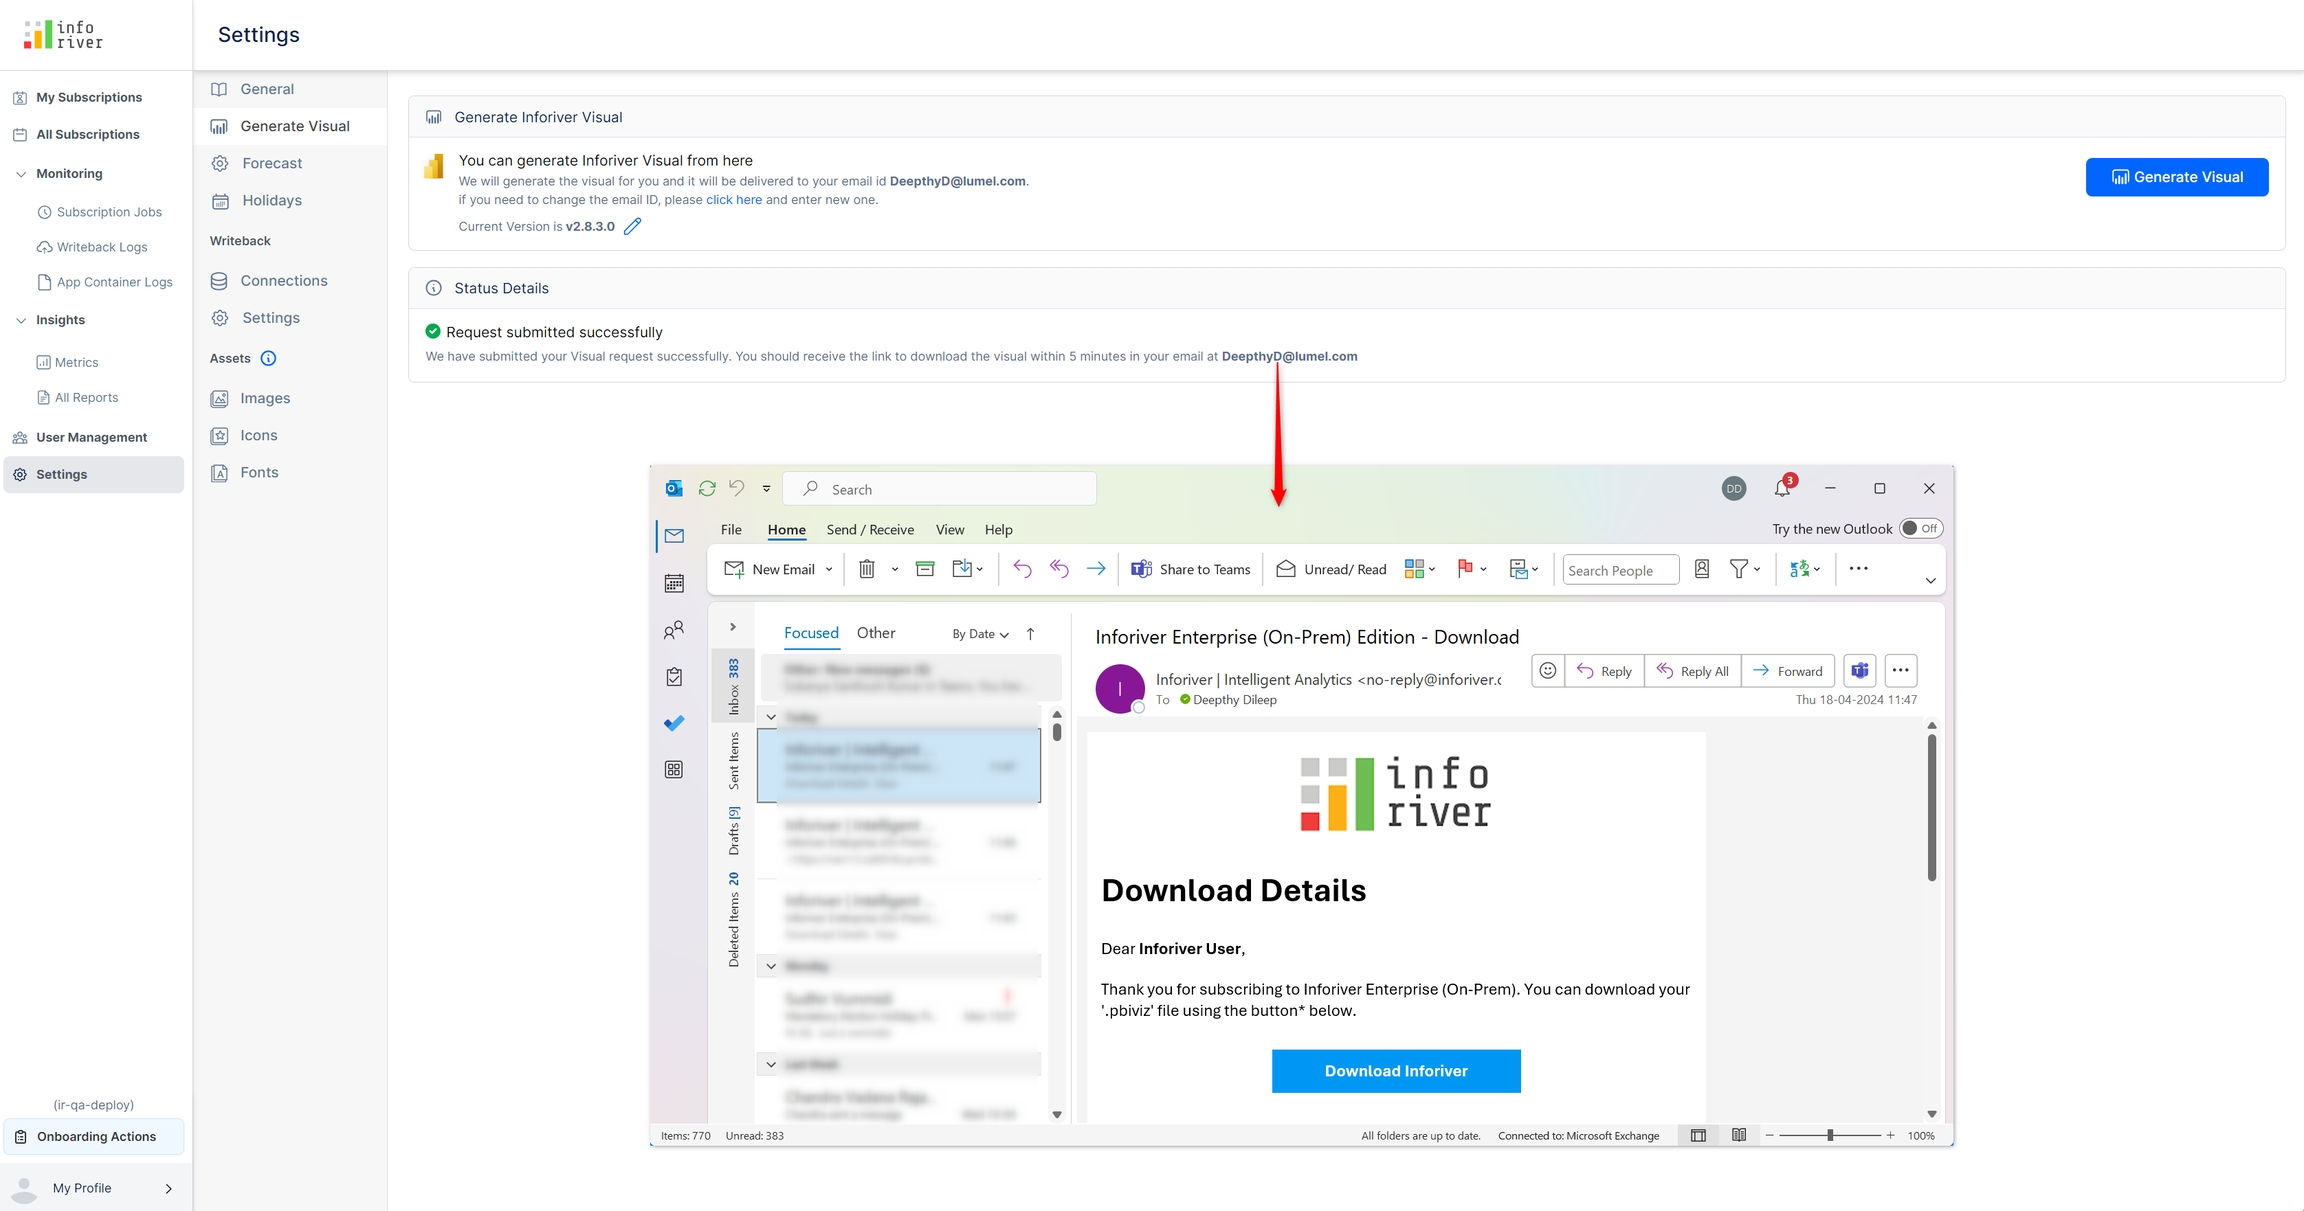Screen dimensions: 2304x1211
Task: Toggle the ascending sort arrow in the mail list
Action: 1030,634
